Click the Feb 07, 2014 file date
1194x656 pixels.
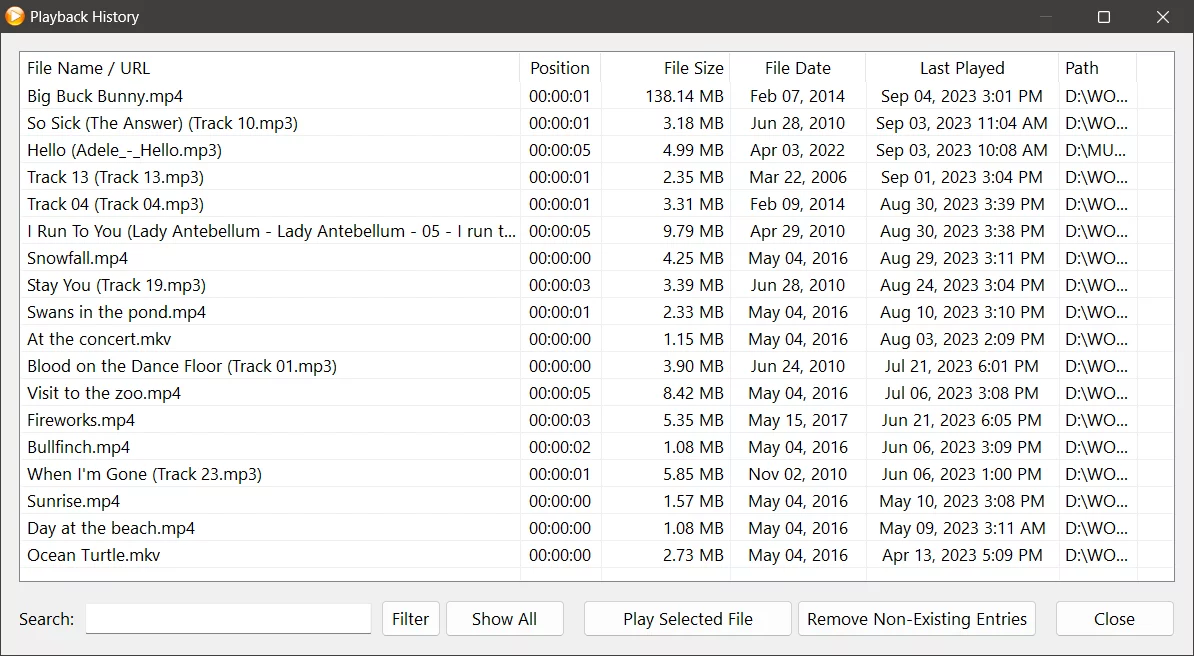point(797,96)
